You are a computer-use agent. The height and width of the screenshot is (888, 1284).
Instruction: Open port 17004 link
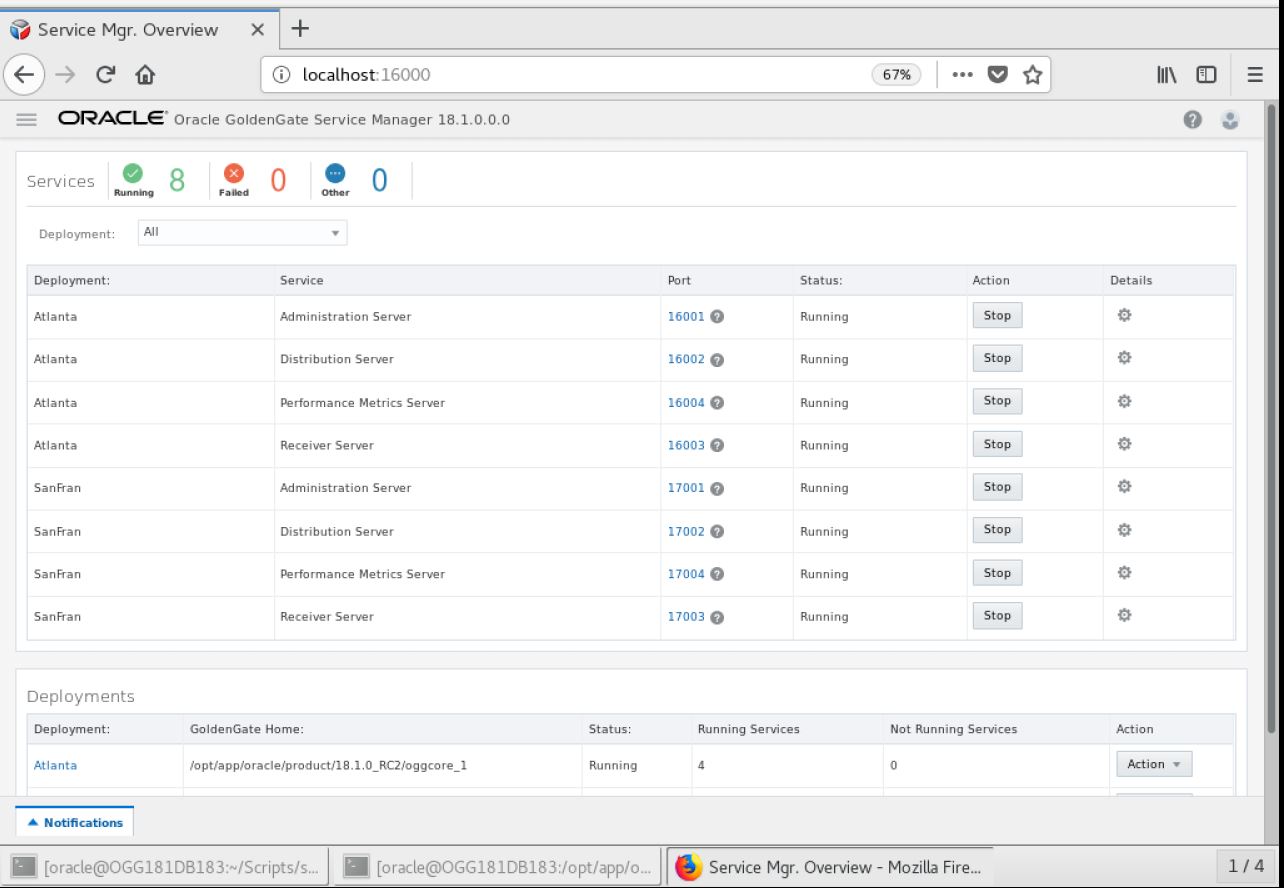click(x=686, y=575)
